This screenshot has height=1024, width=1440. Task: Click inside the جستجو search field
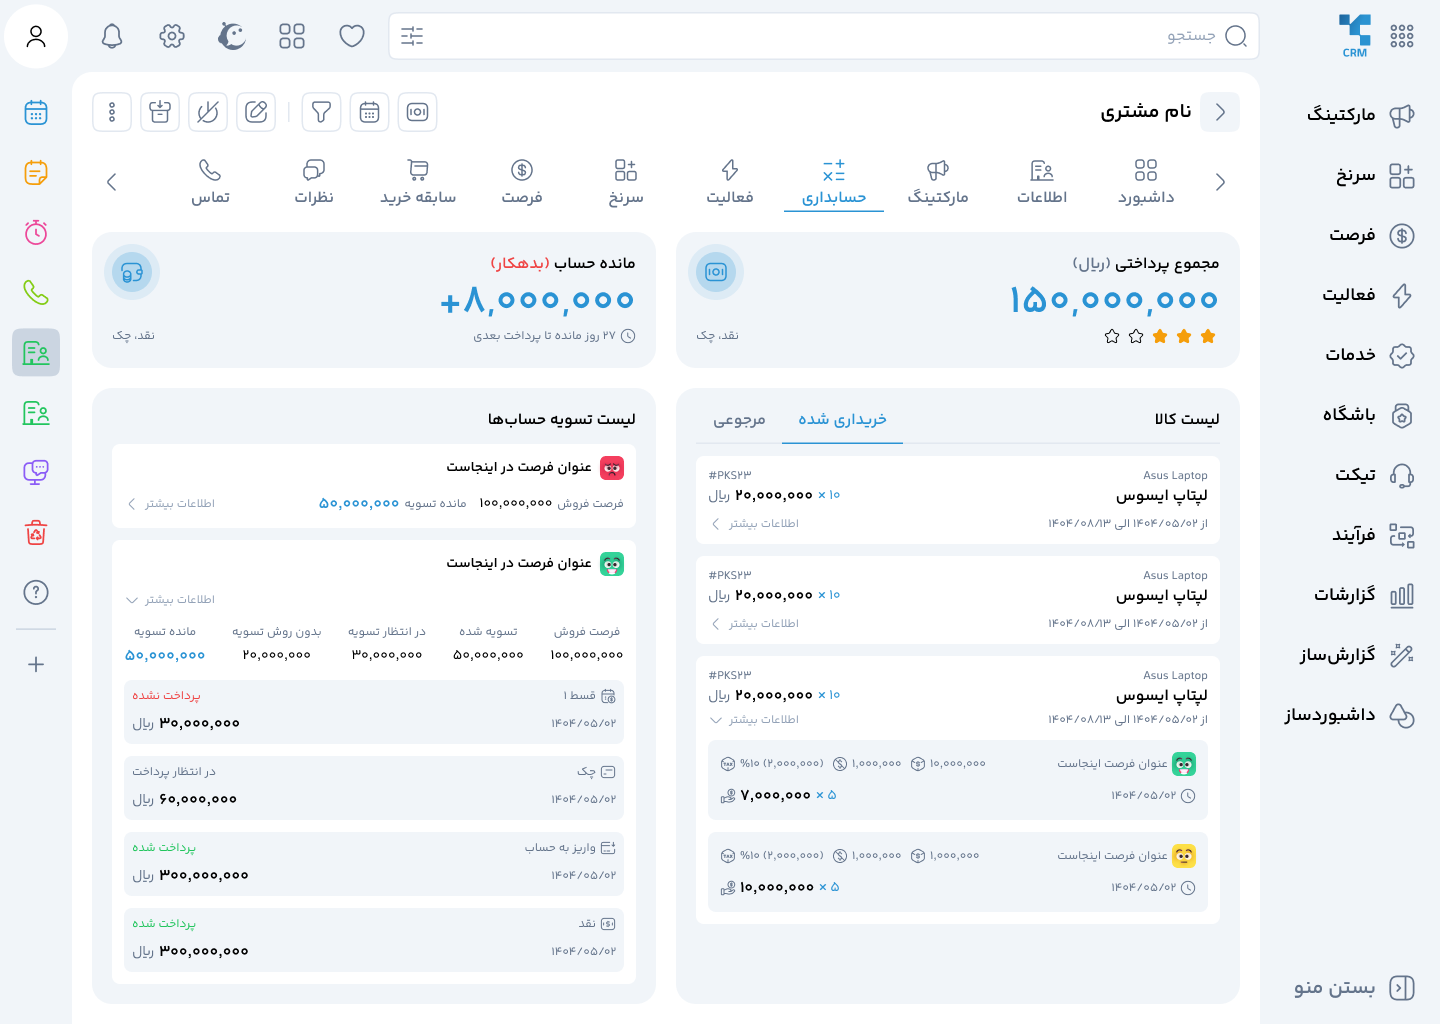[x=824, y=36]
